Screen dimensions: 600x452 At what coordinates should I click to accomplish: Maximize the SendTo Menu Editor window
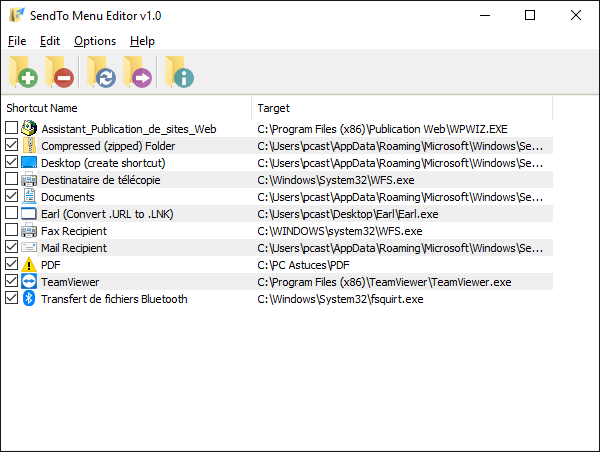click(530, 15)
